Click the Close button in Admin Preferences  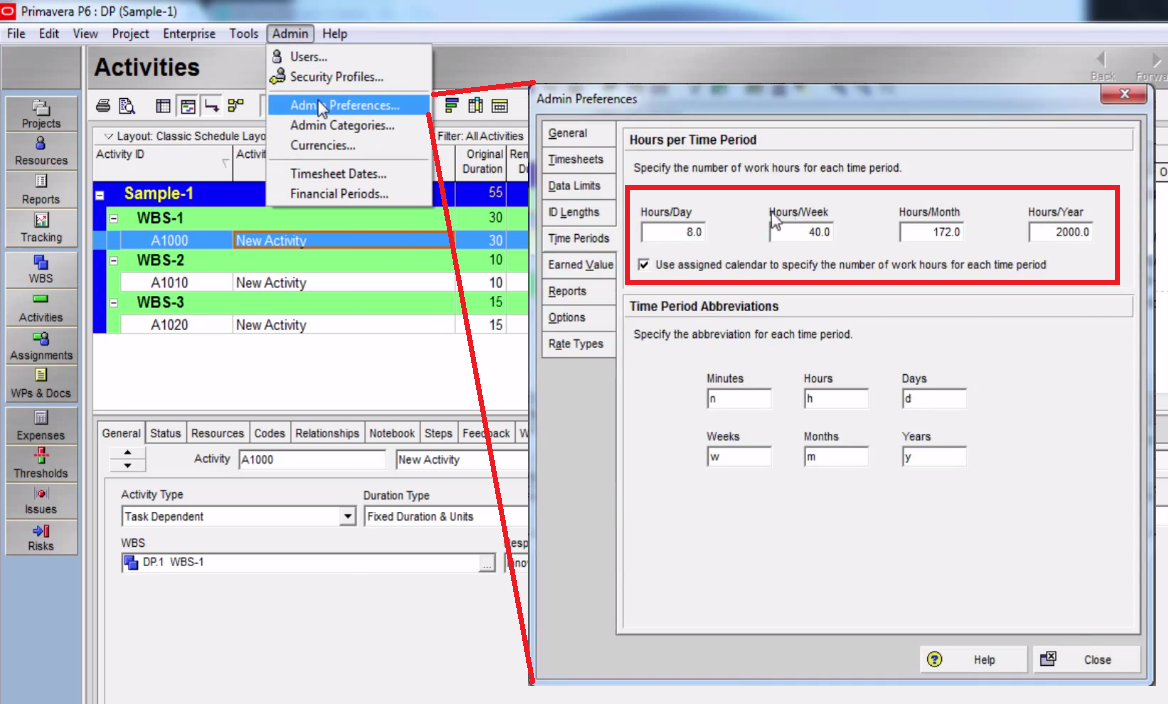point(1087,659)
